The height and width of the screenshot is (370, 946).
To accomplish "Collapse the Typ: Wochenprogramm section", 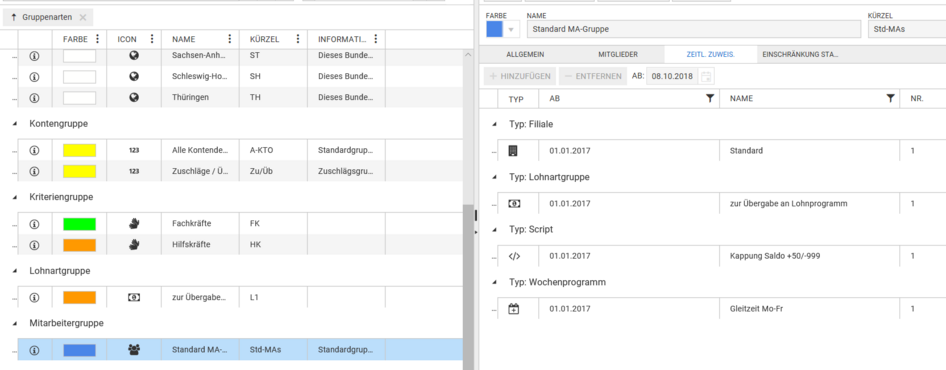I will [x=495, y=282].
